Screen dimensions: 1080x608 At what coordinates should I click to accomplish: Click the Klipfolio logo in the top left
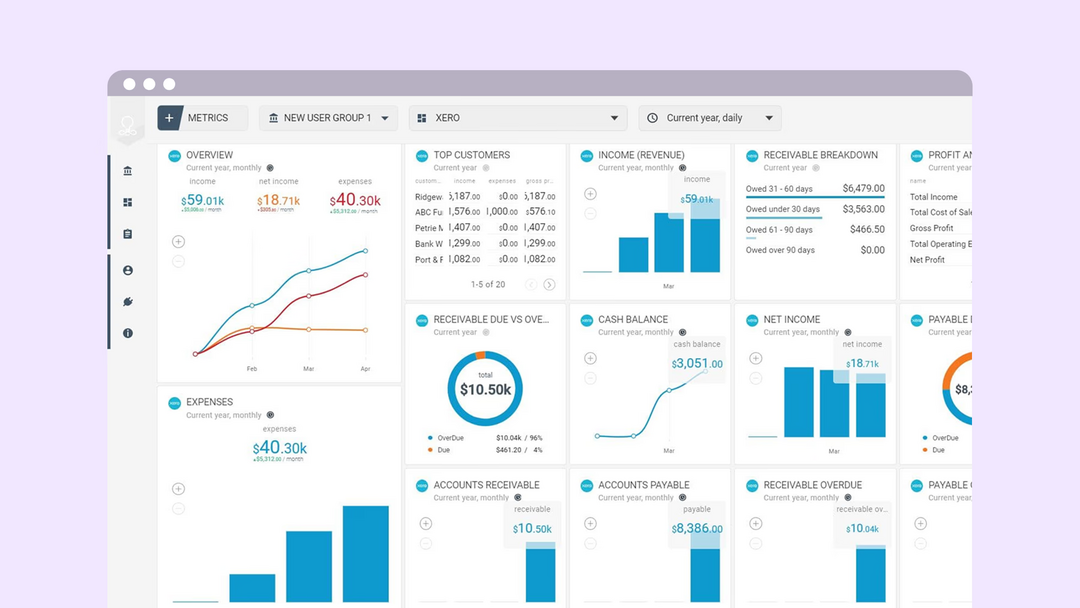coord(128,122)
